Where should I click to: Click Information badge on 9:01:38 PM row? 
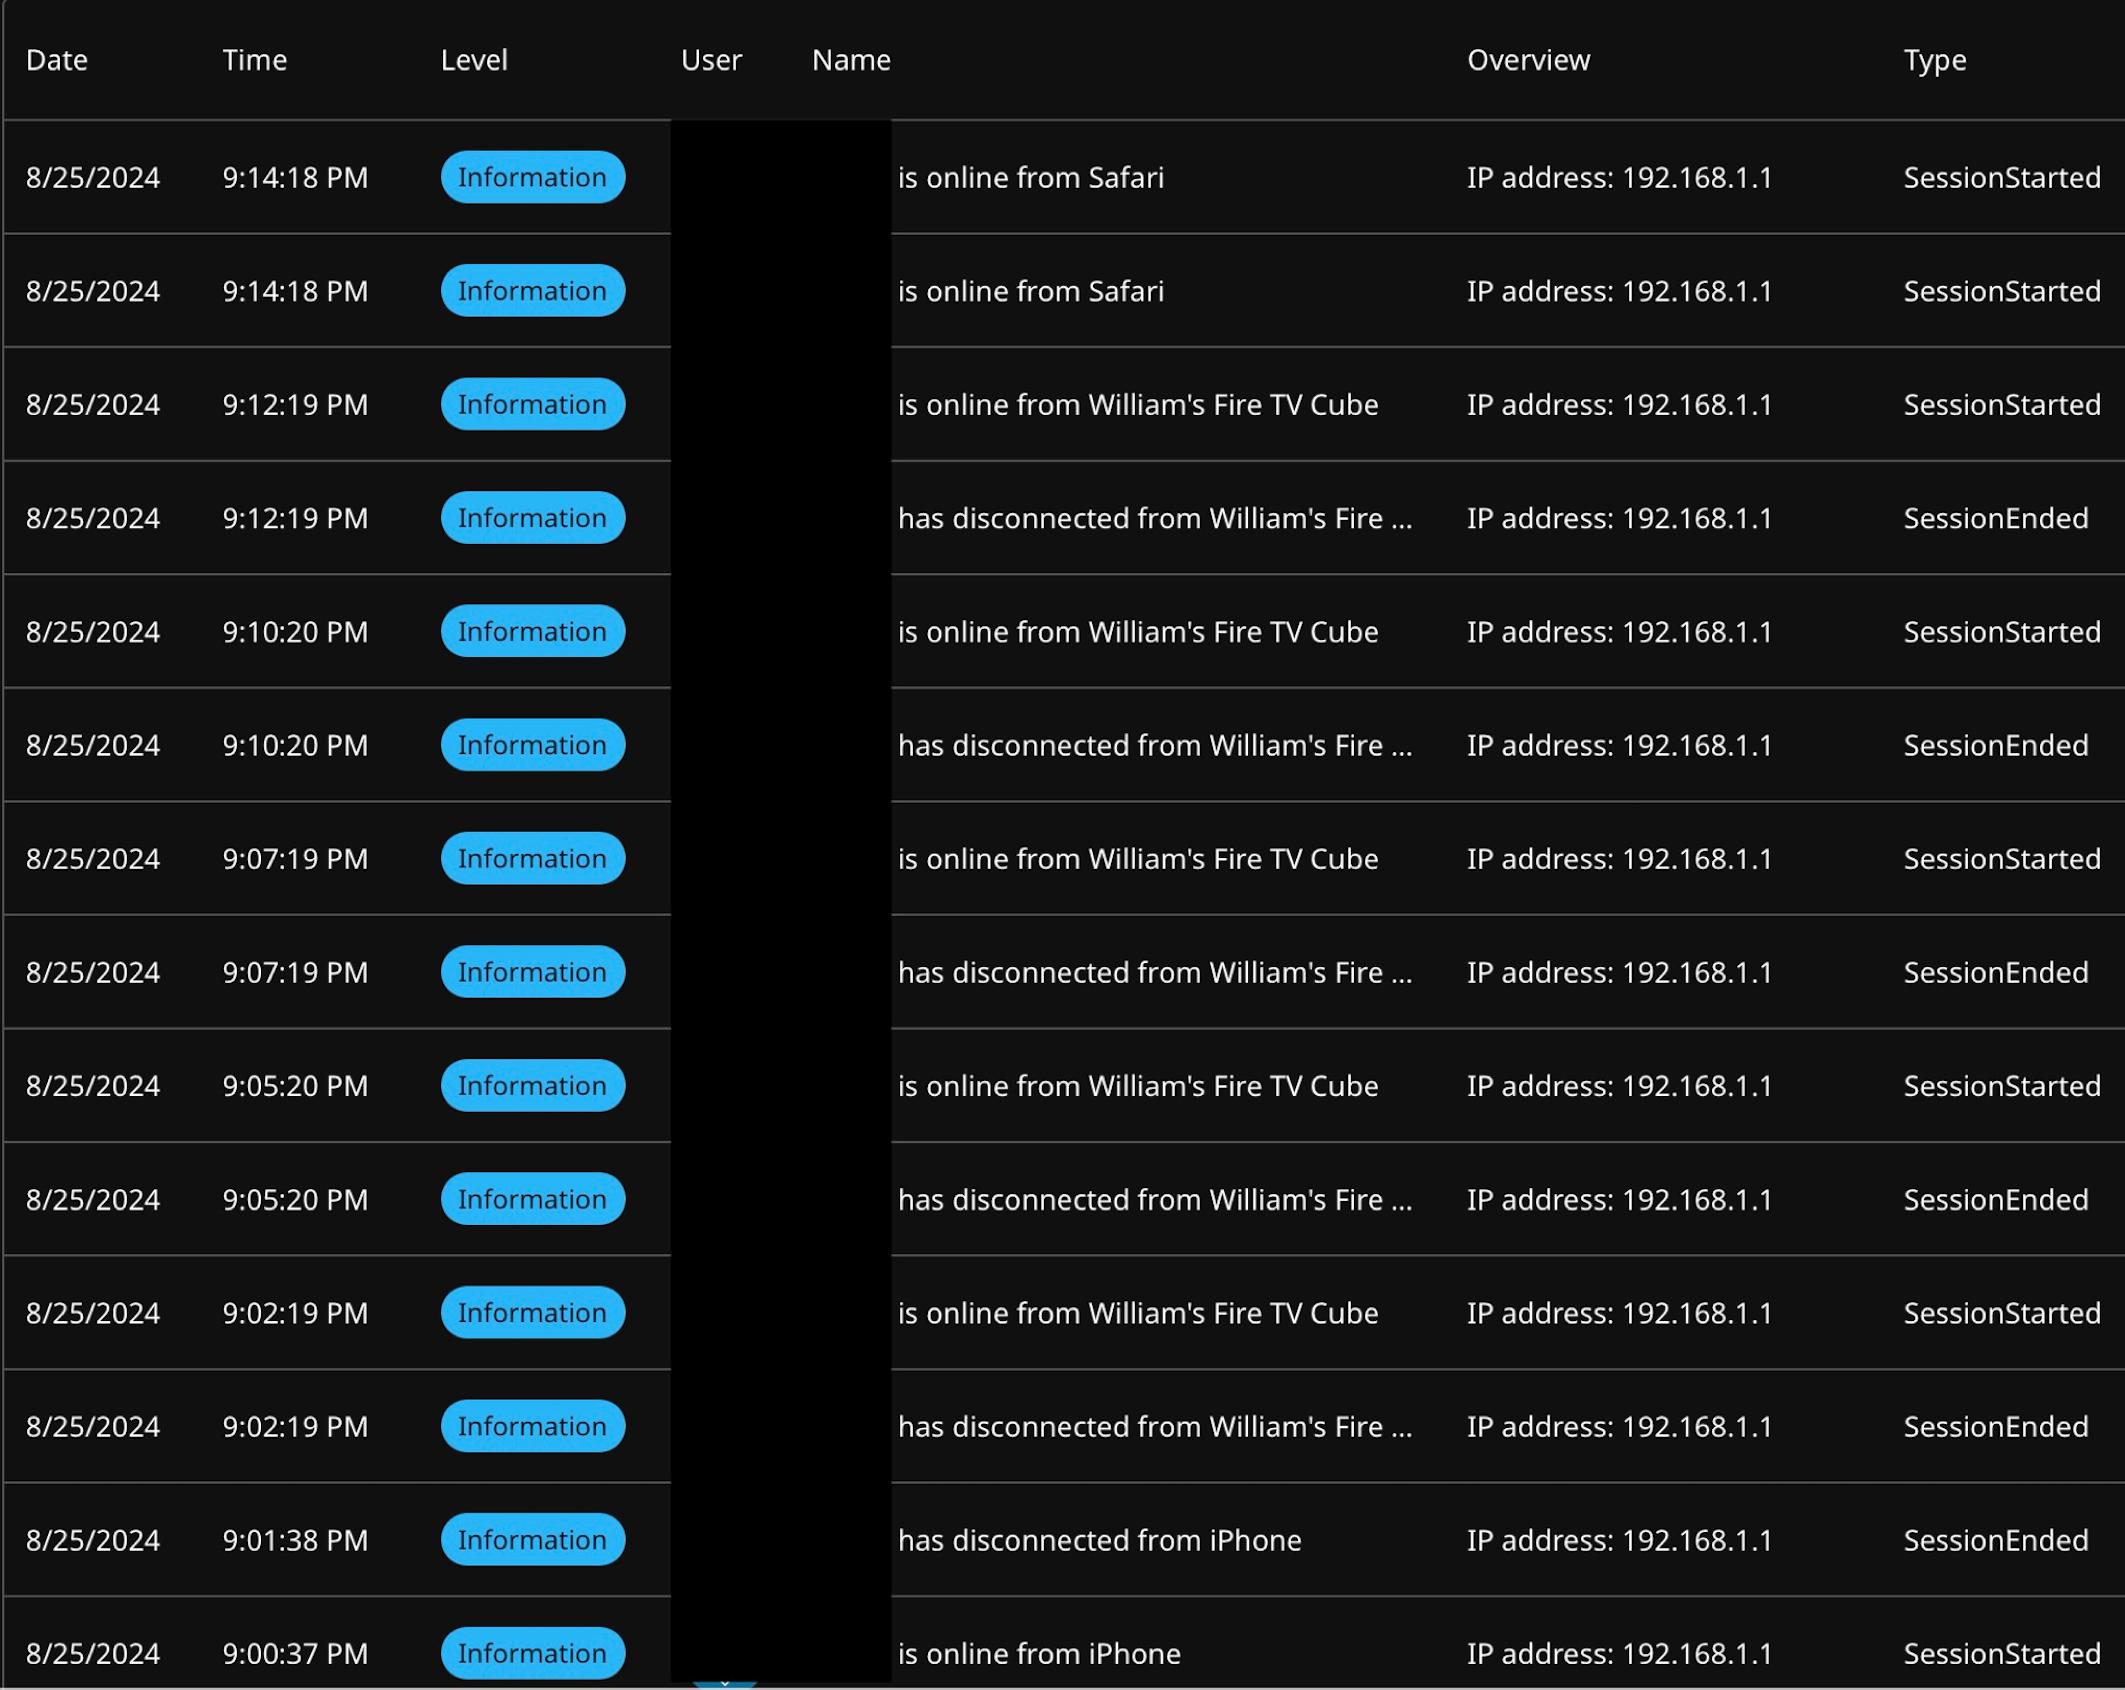click(x=532, y=1540)
